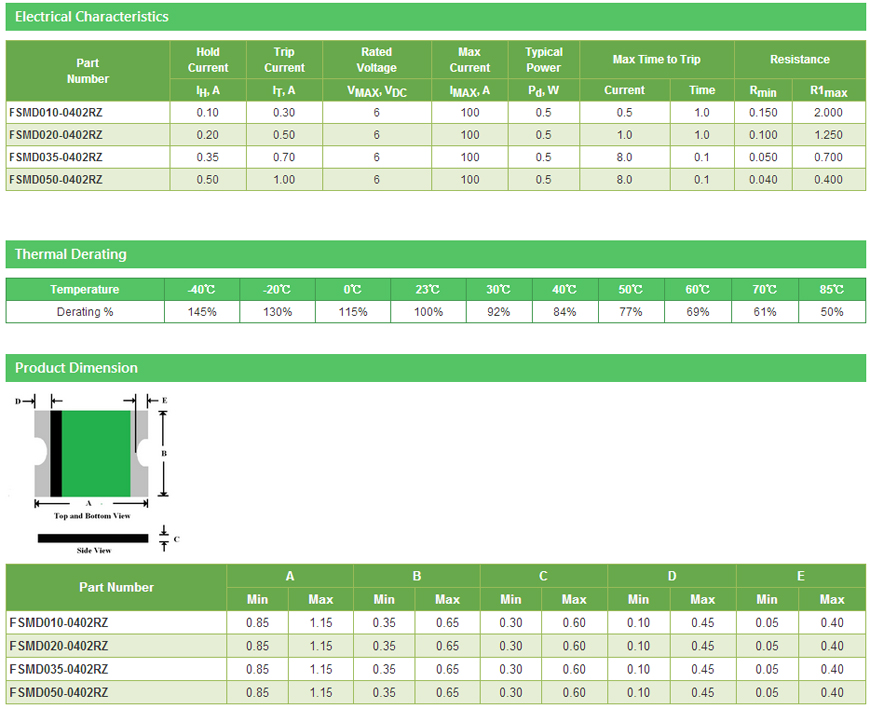Select FSMD010-0402RZ in the dimension table
Viewport: 870px width, 709px height.
[x=59, y=622]
